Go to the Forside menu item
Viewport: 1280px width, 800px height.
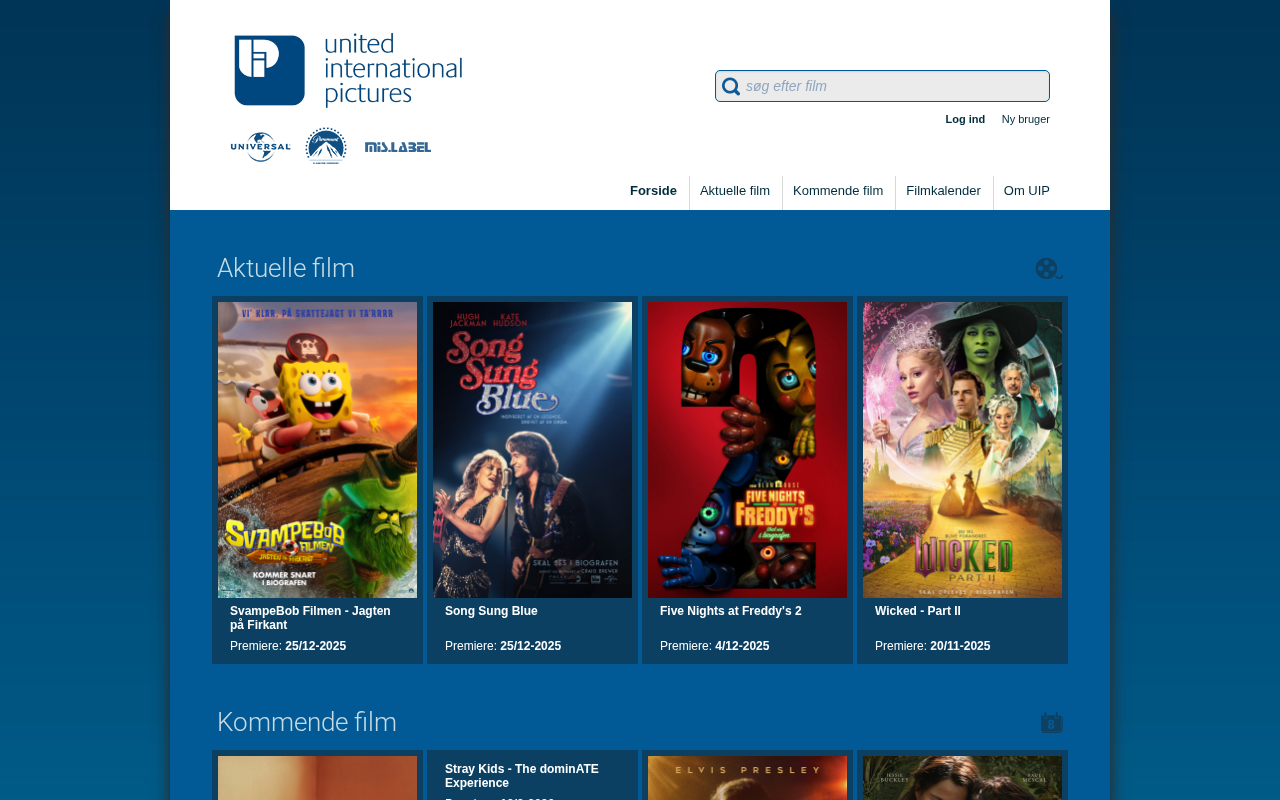click(653, 191)
